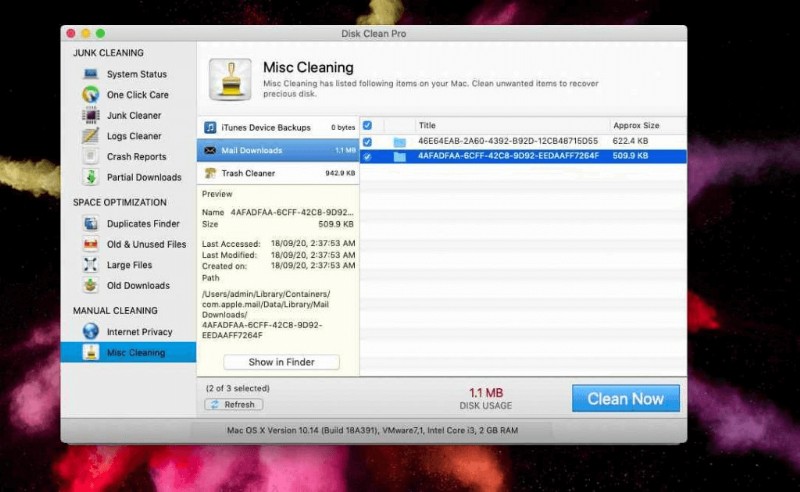
Task: Open Crash Reports icon
Action: tap(91, 156)
